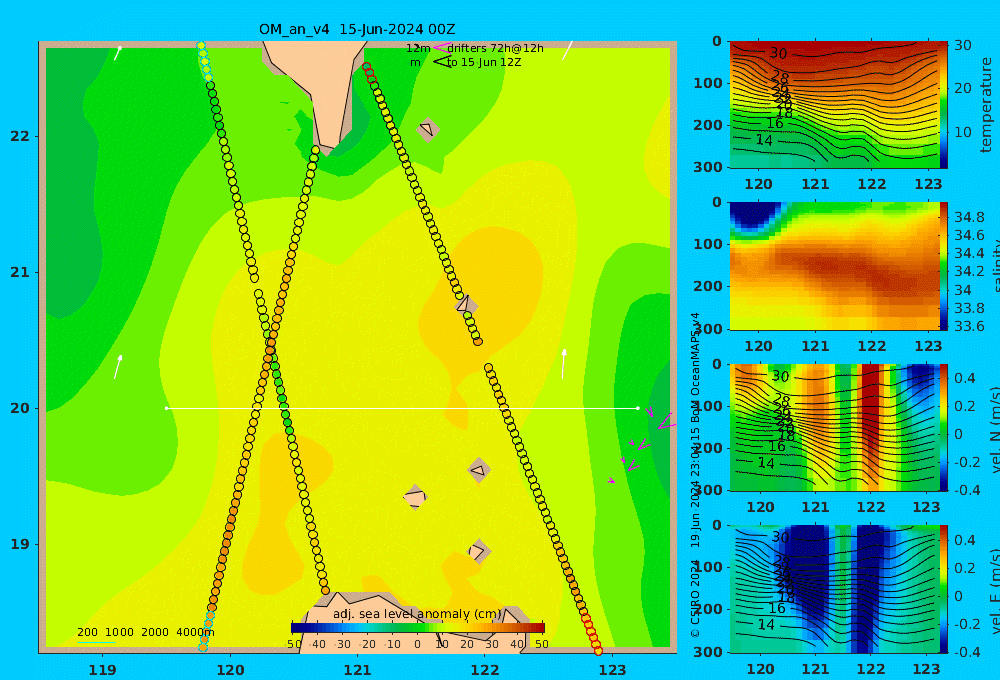1000x680 pixels.
Task: Click the salinity colorbar
Action: pos(943,266)
